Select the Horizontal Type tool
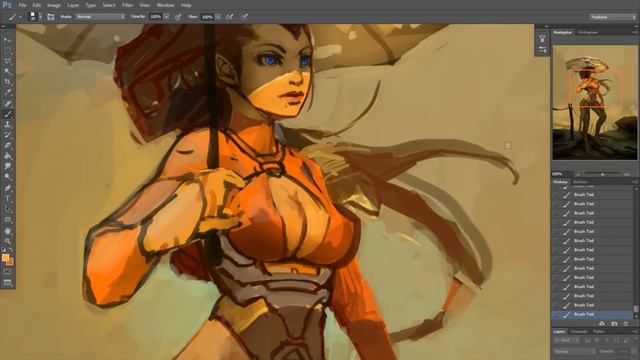The width and height of the screenshot is (640, 360). pos(7,199)
